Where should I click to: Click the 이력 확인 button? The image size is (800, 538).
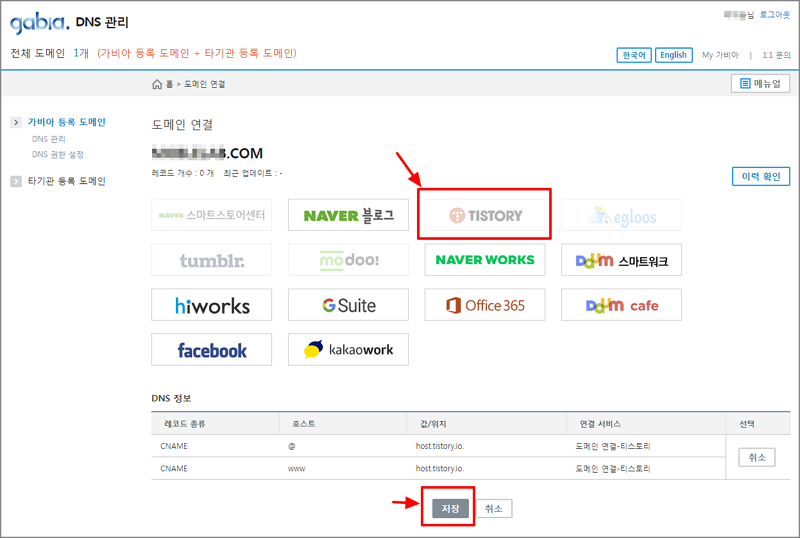coord(761,176)
